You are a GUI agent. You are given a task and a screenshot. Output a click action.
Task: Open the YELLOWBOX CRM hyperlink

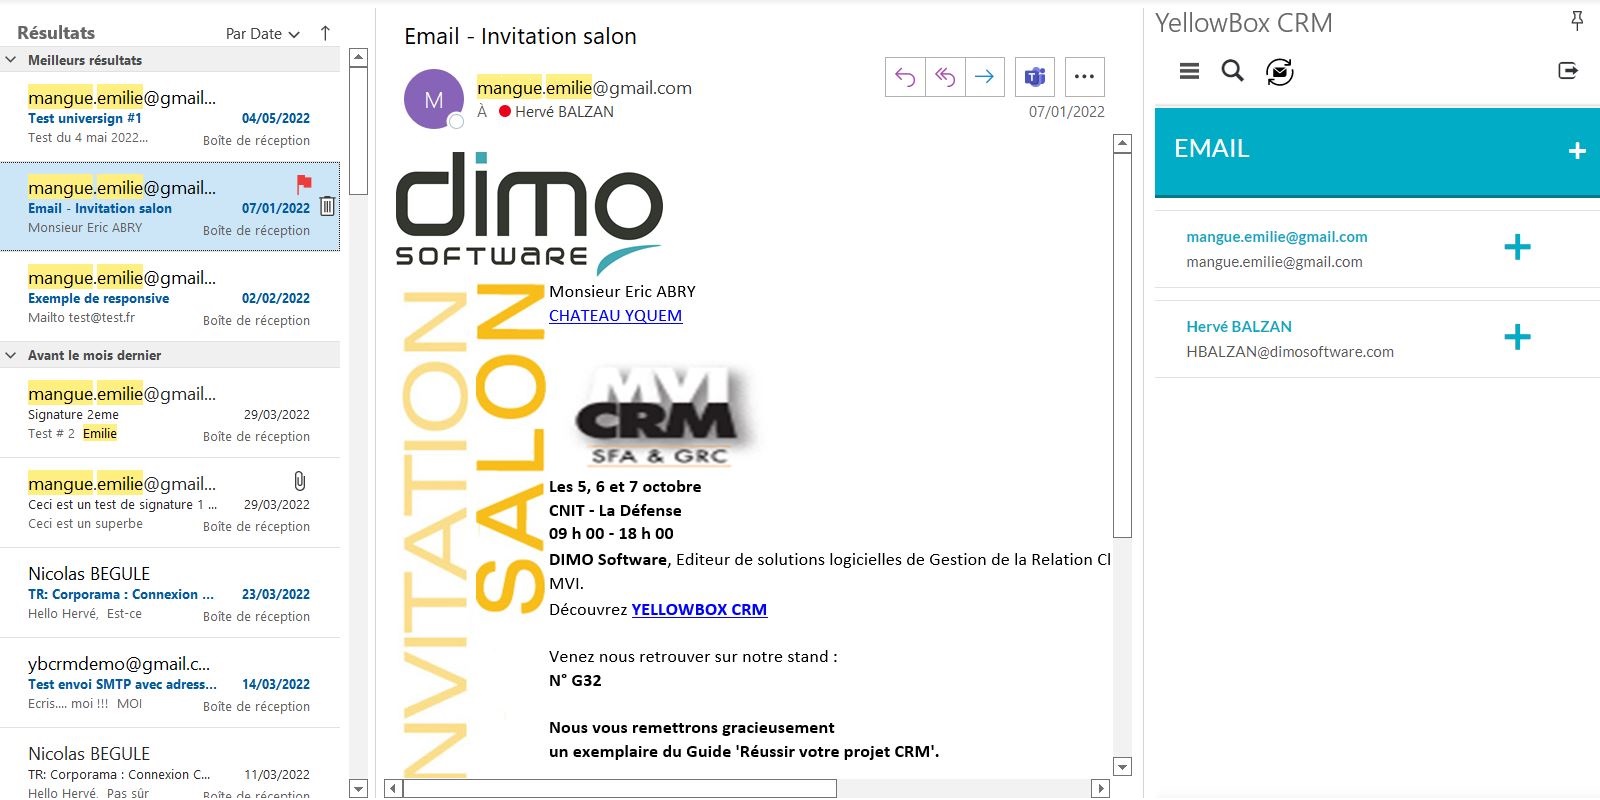699,610
